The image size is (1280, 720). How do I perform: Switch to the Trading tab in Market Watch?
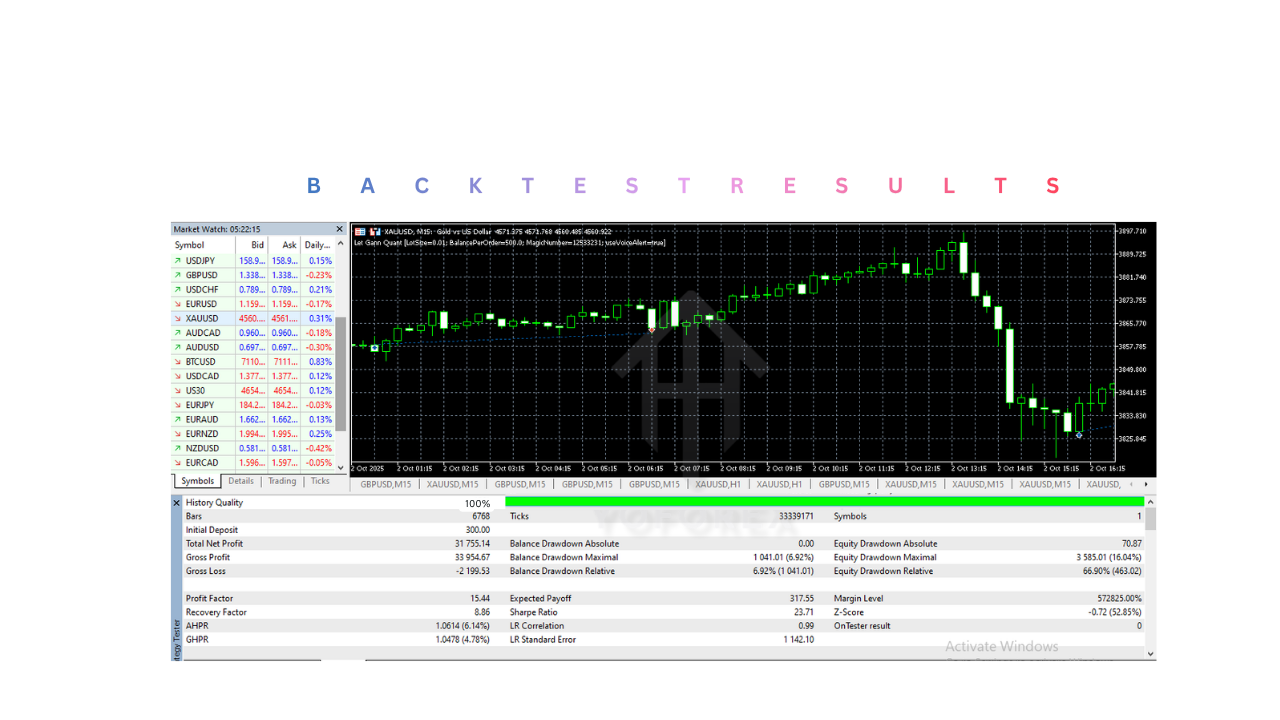pos(281,481)
